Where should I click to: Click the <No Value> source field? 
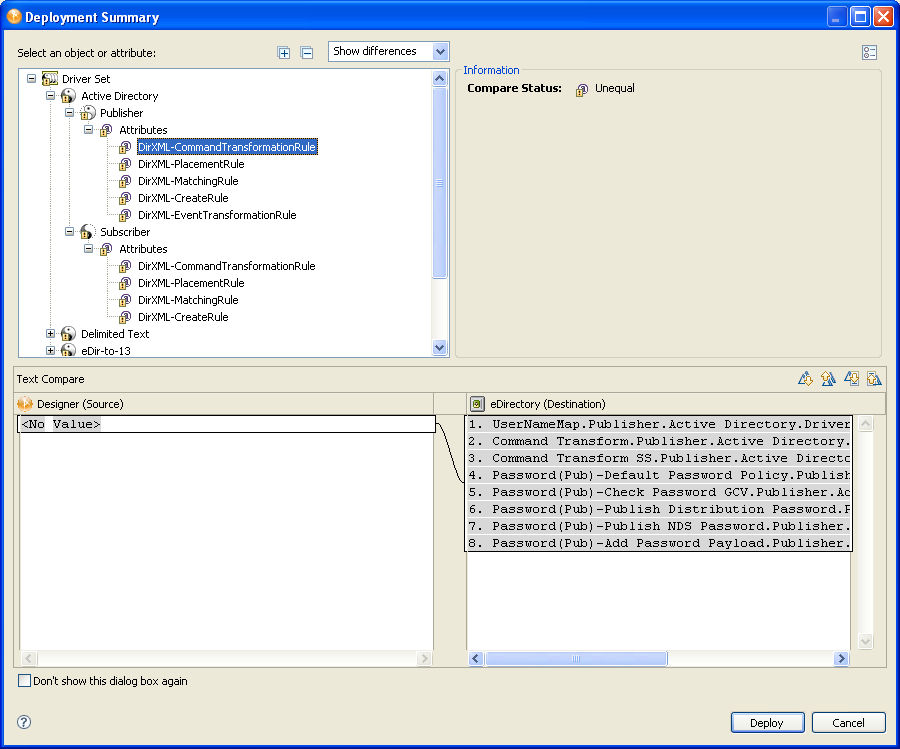[x=227, y=424]
